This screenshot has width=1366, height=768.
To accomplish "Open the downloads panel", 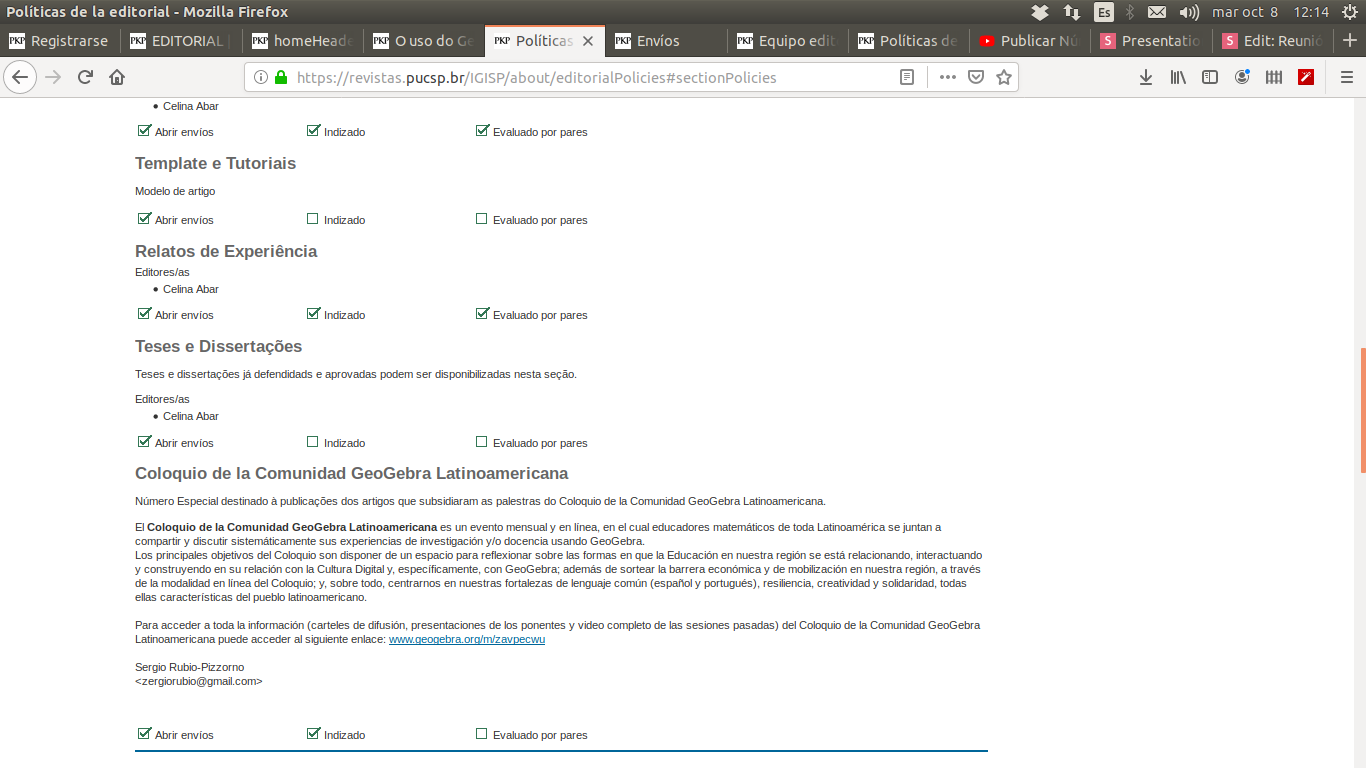I will pyautogui.click(x=1146, y=77).
